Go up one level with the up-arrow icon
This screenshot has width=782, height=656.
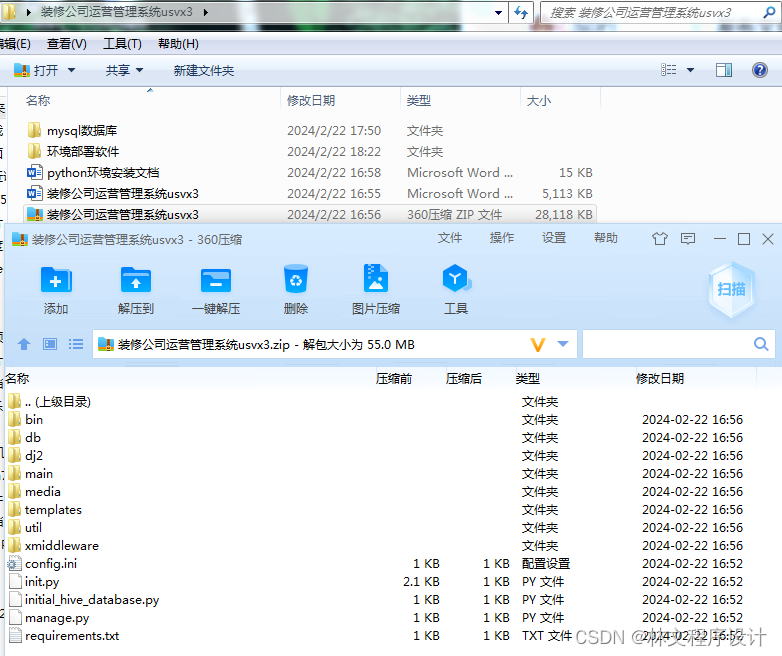pyautogui.click(x=24, y=344)
